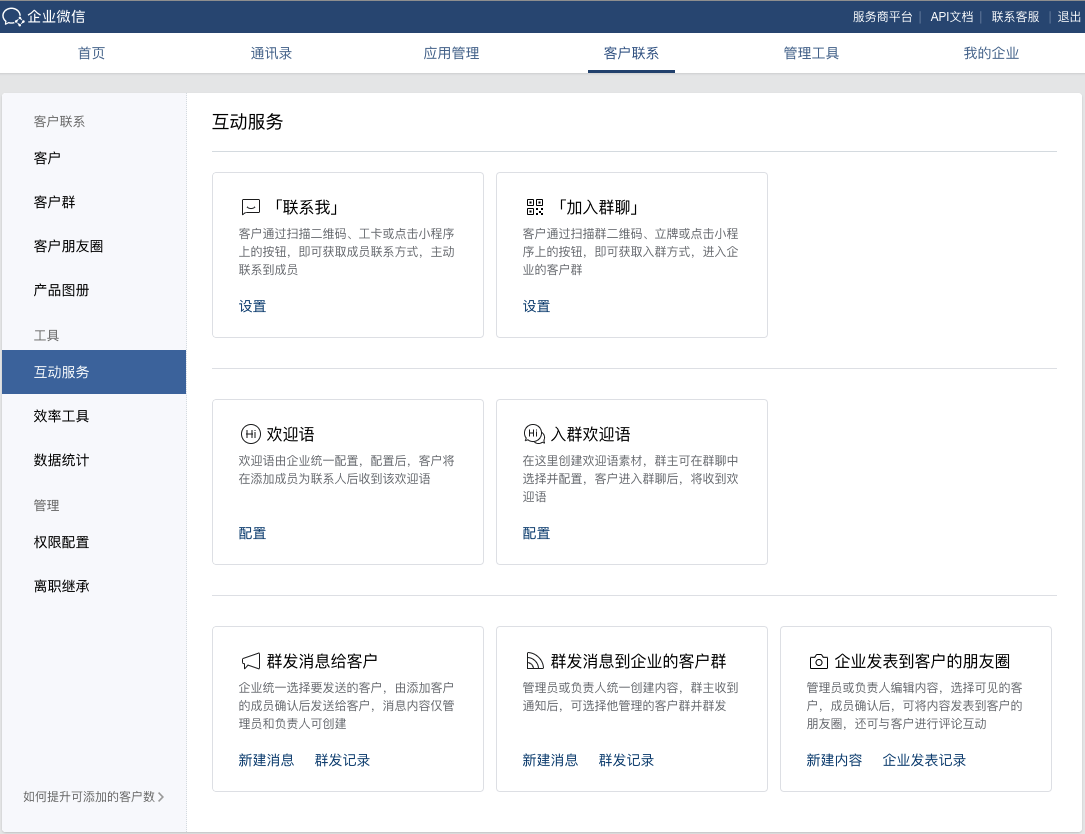Screen dimensions: 1085x834
Task: Click 新建消息 under 群发消息给客户
Action: 266,760
